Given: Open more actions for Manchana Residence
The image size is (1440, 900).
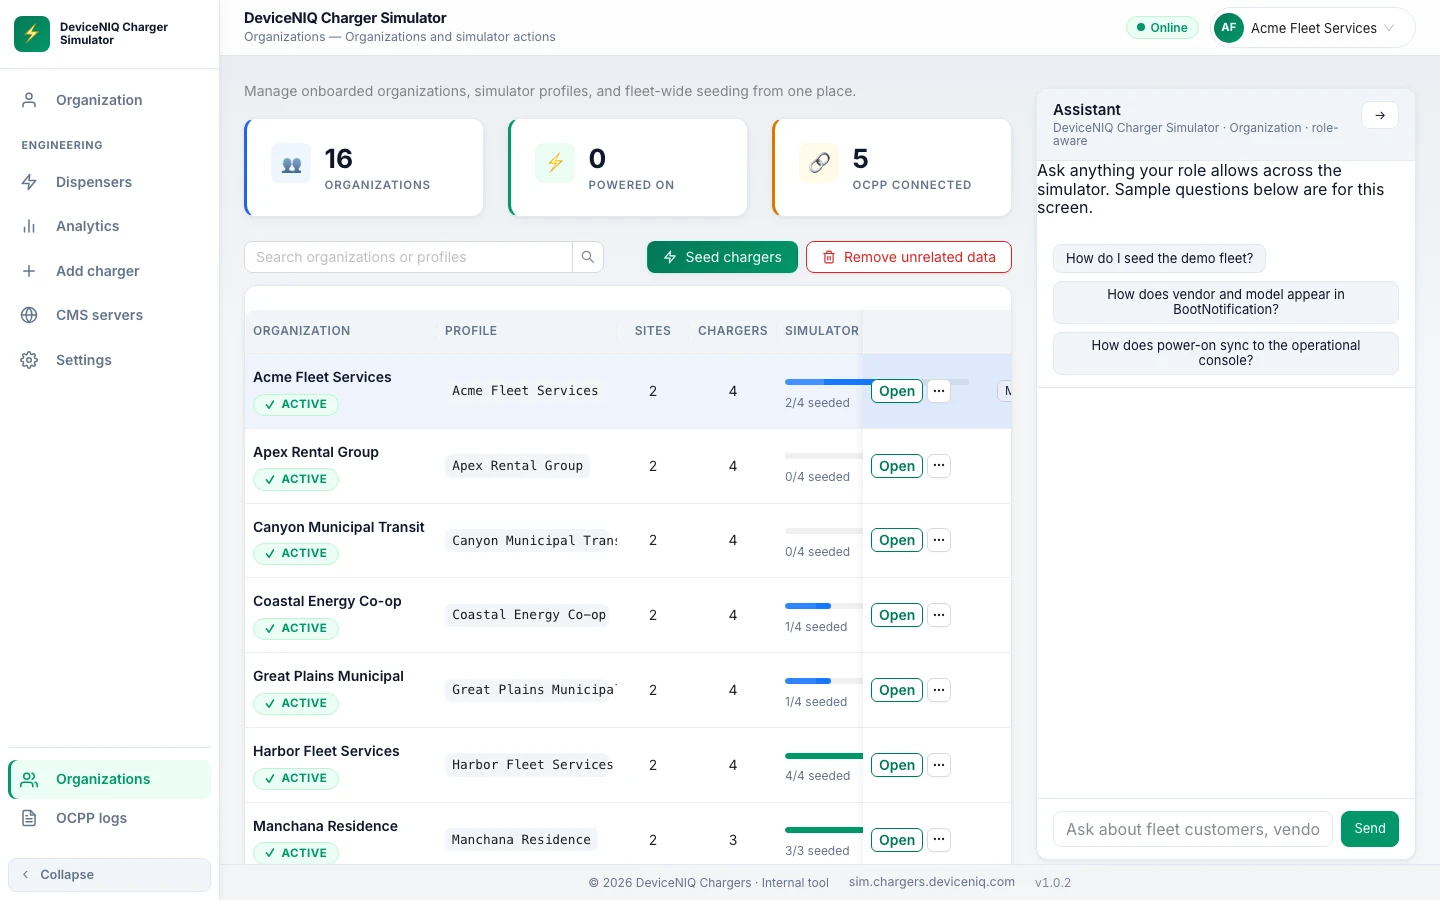Looking at the screenshot, I should click(x=939, y=840).
